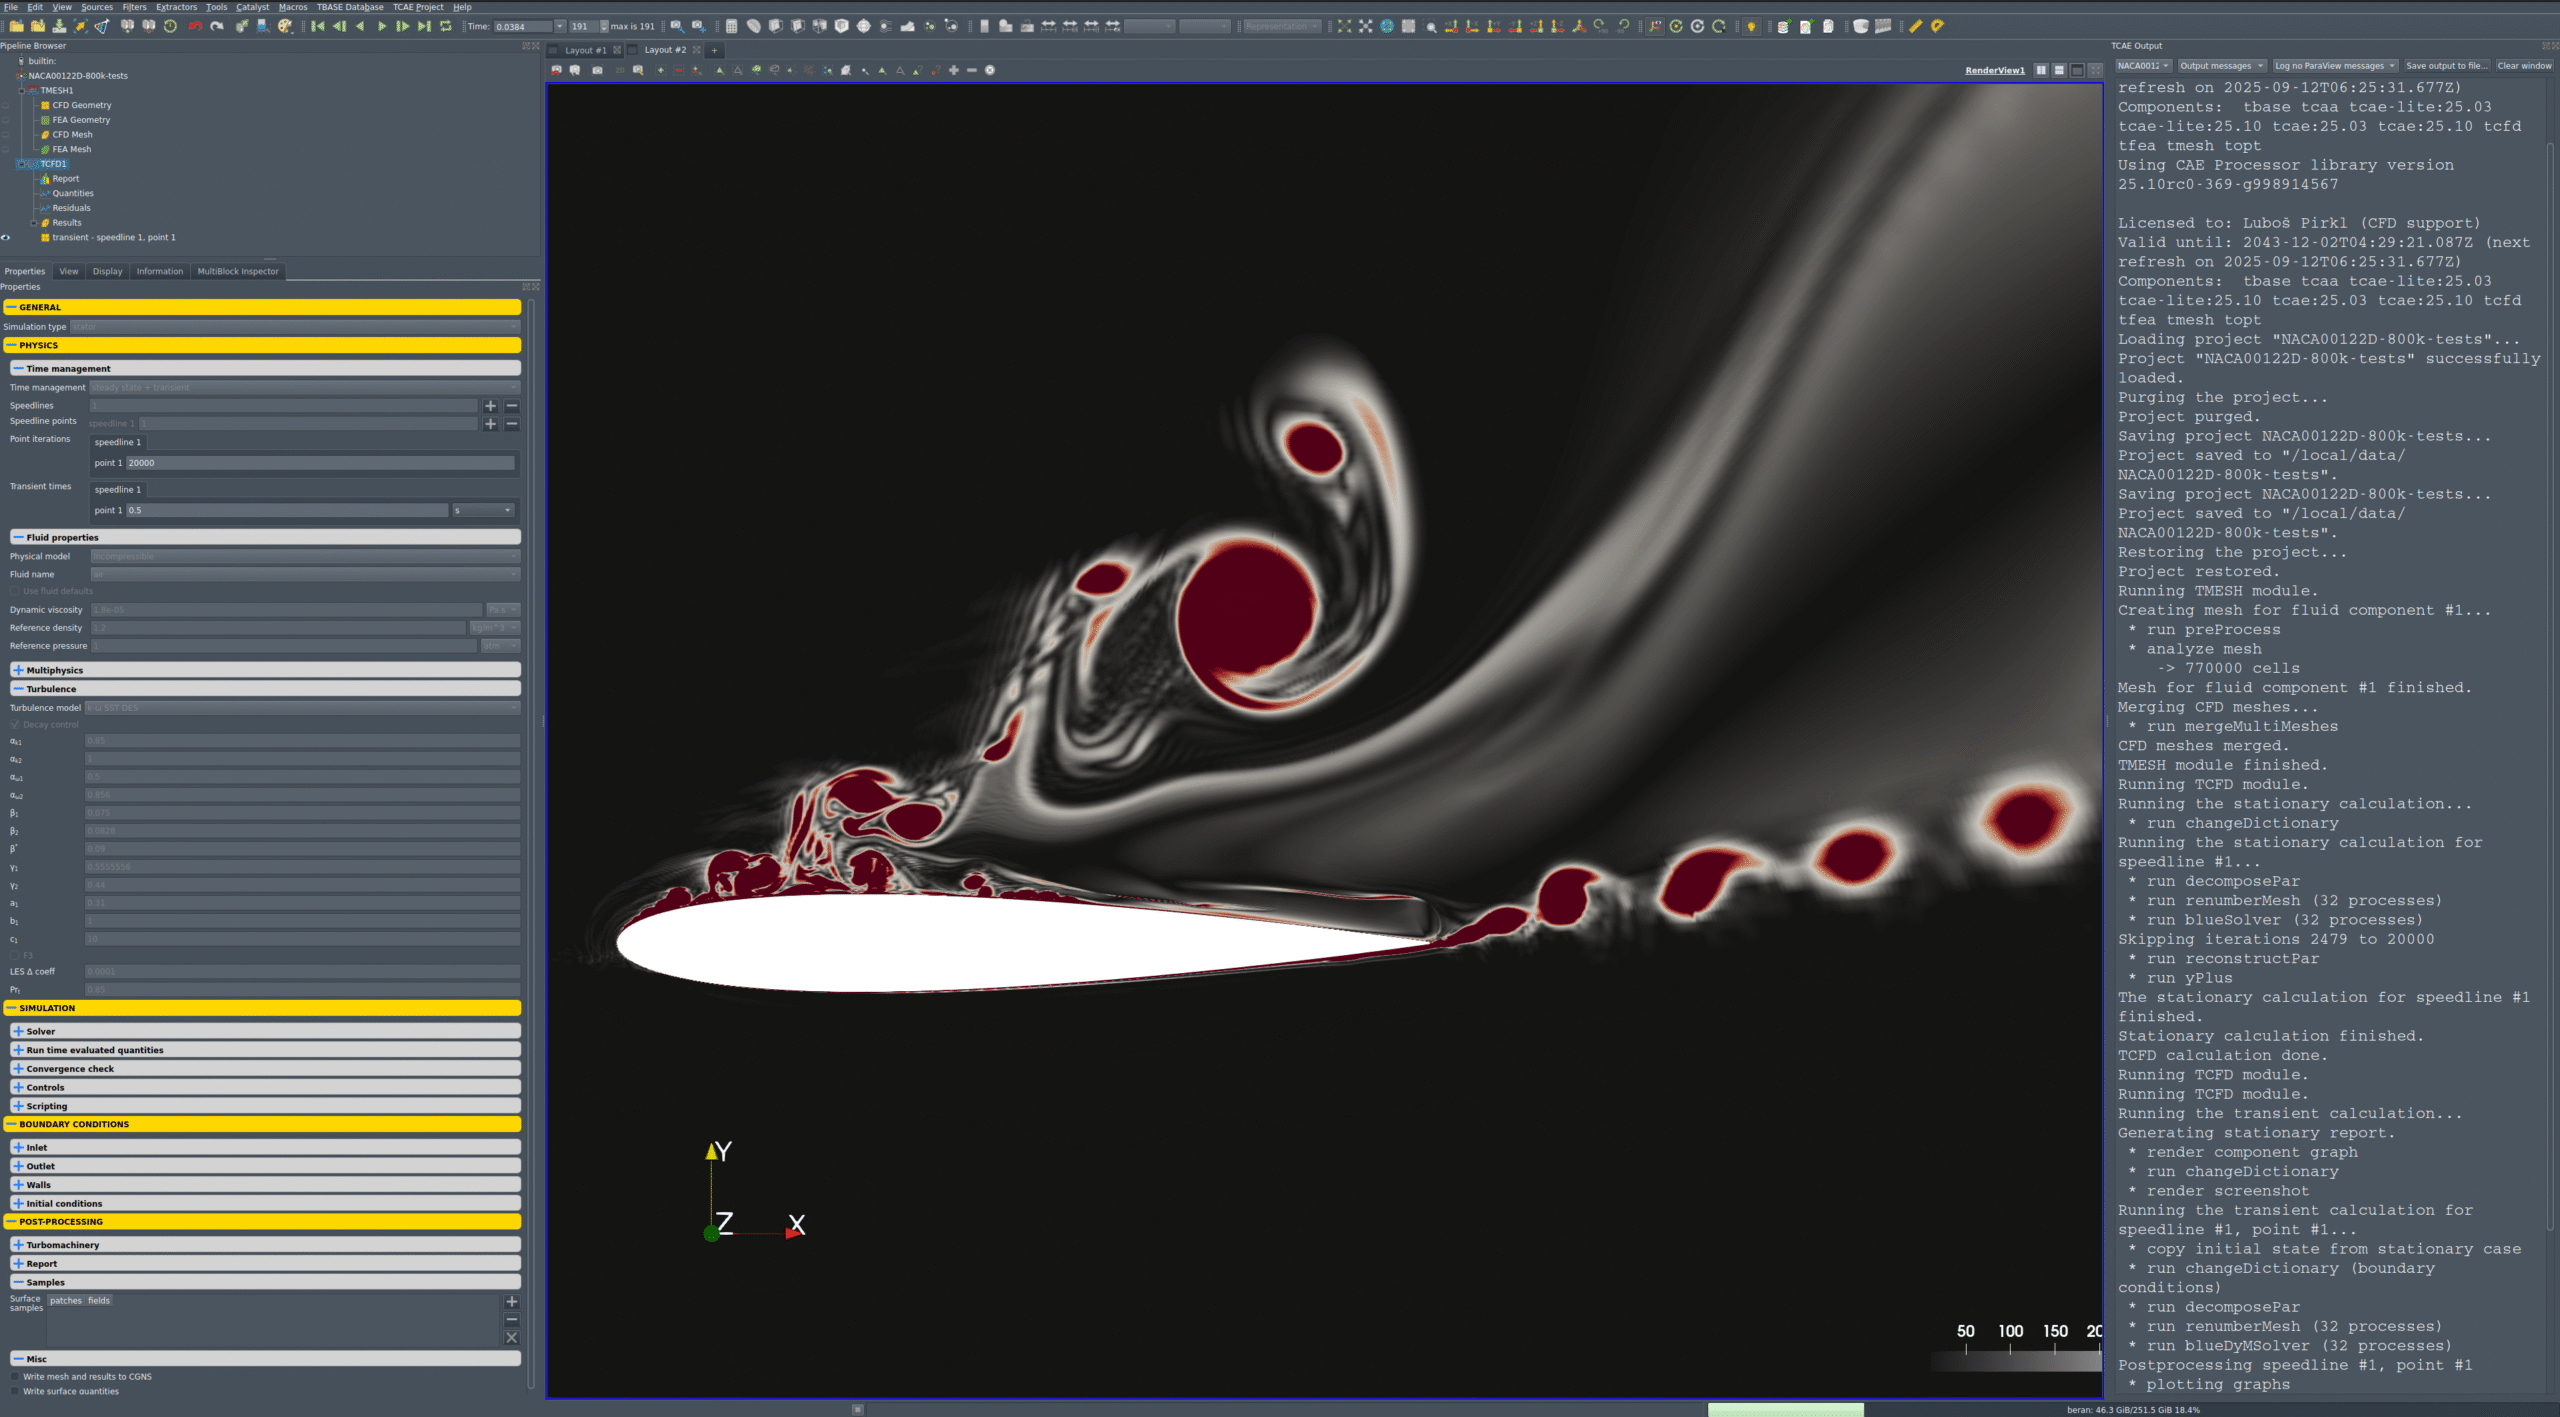
Task: Click the Reset camera icon
Action: pos(1344,27)
